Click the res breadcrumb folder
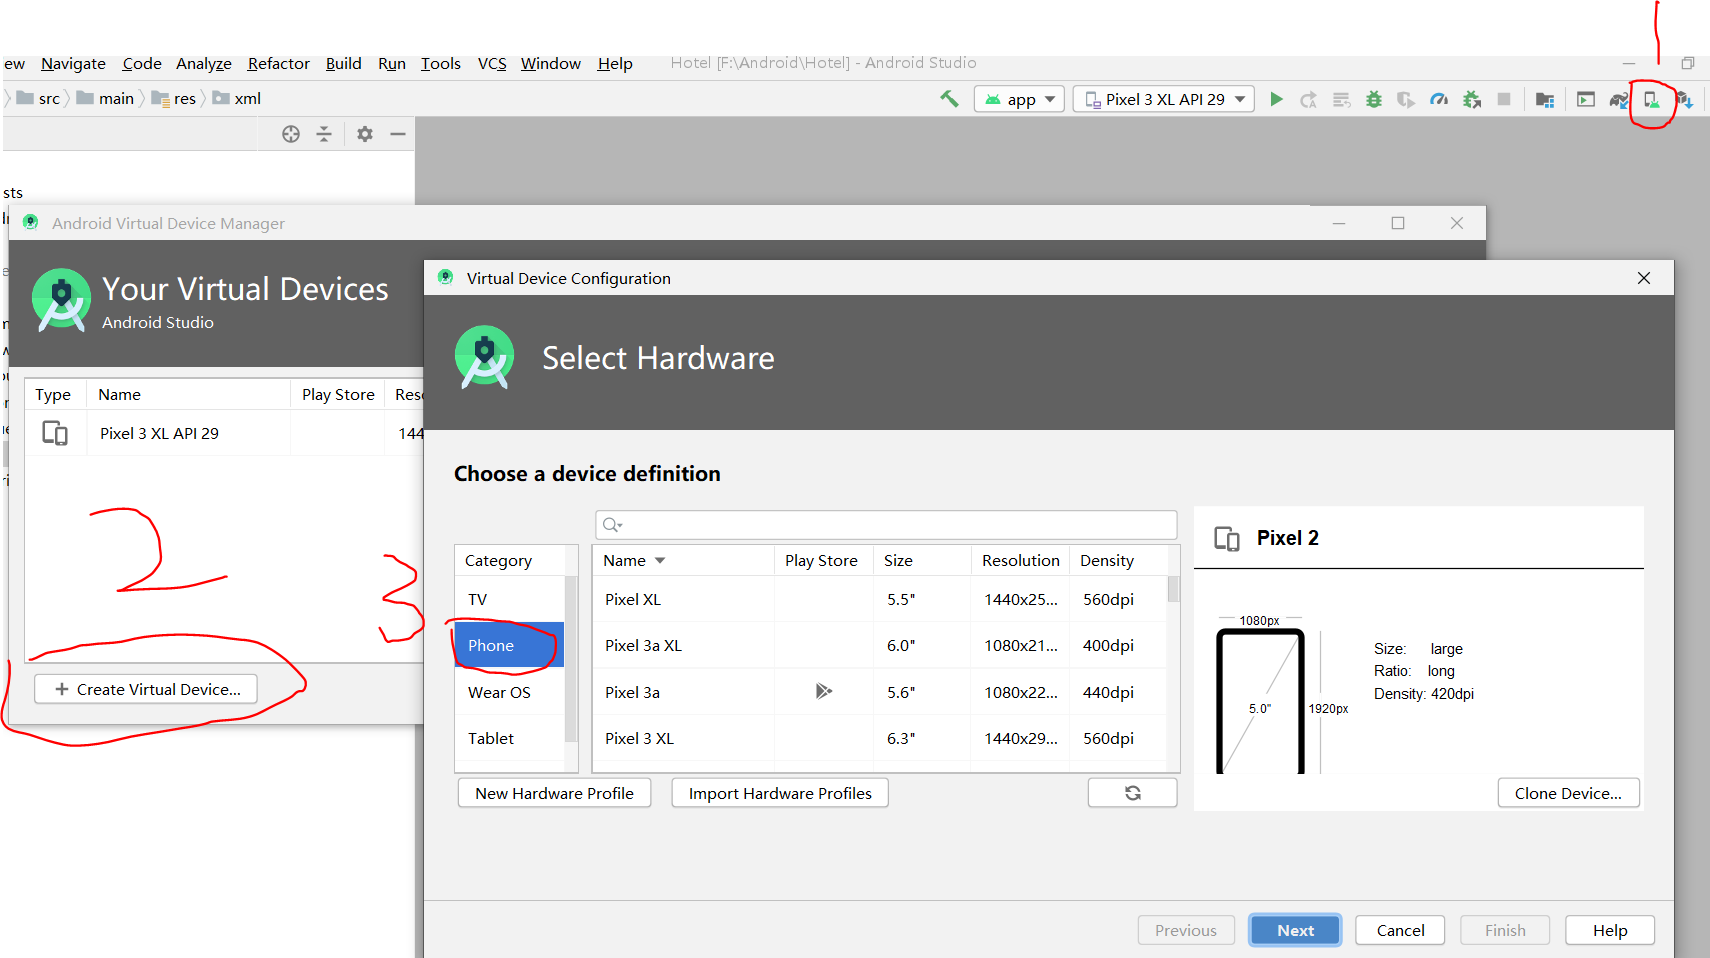1710x958 pixels. (174, 98)
